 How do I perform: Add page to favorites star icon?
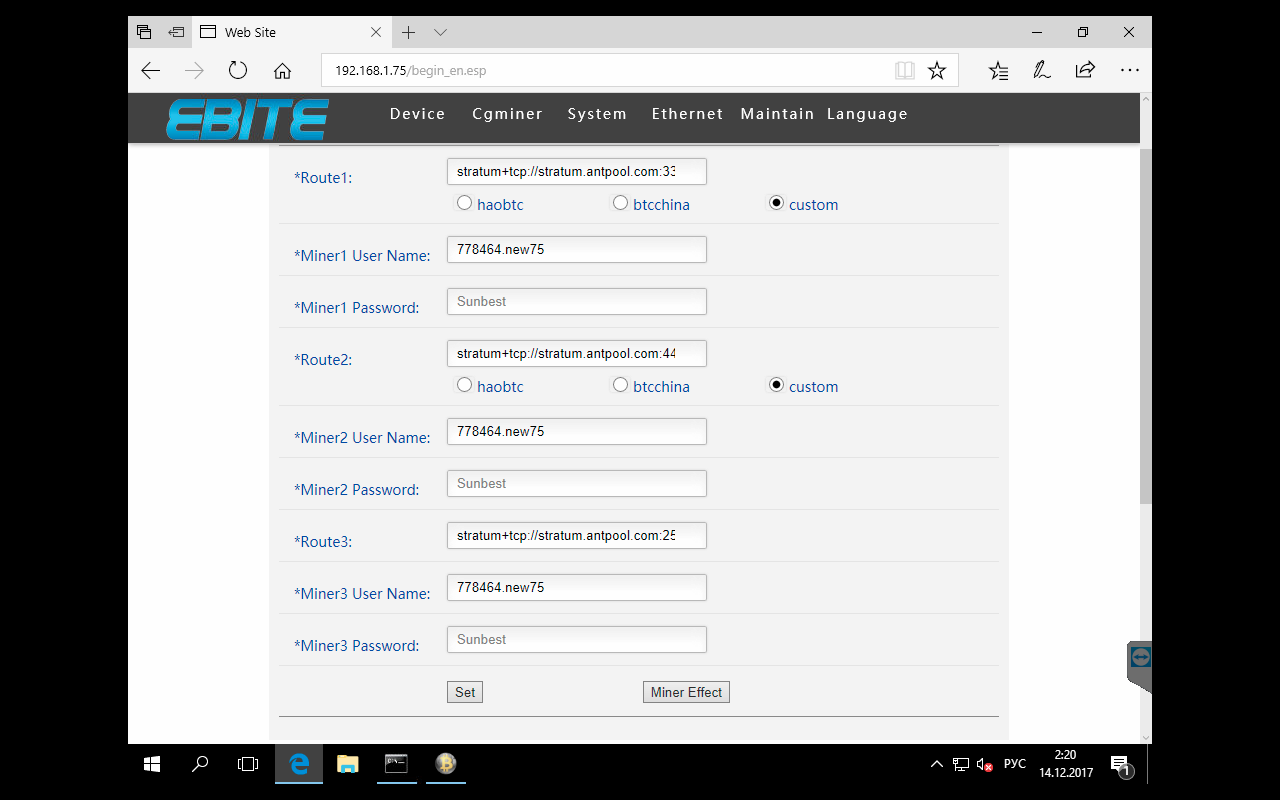click(x=937, y=70)
